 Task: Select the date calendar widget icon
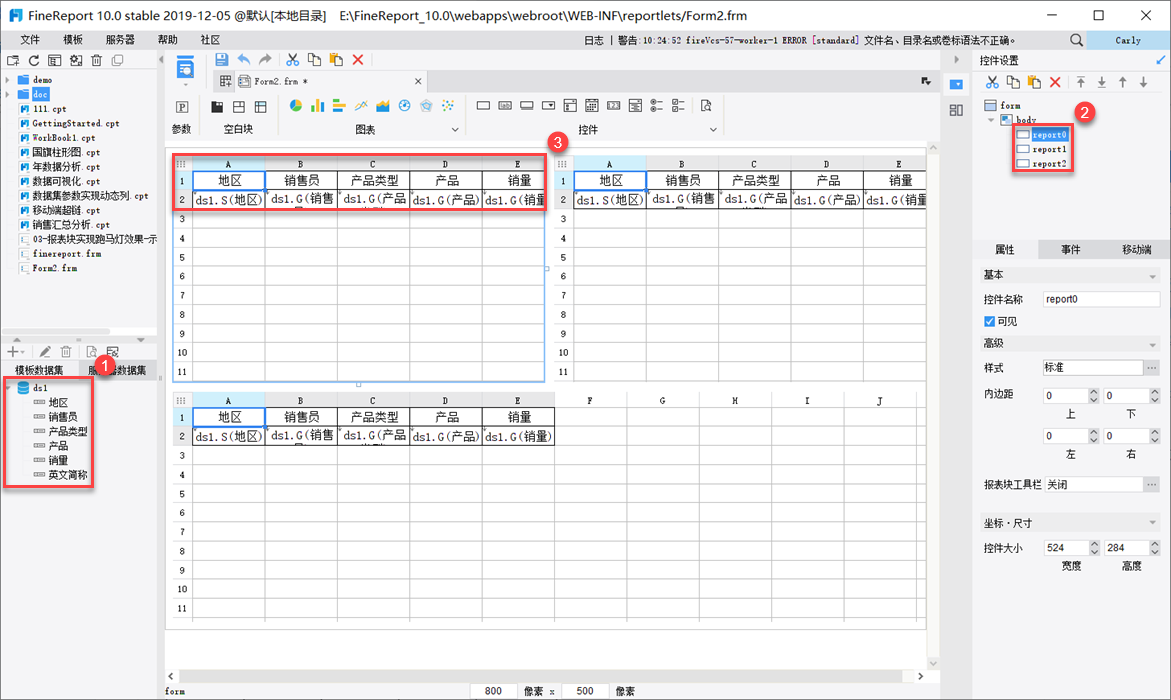591,106
